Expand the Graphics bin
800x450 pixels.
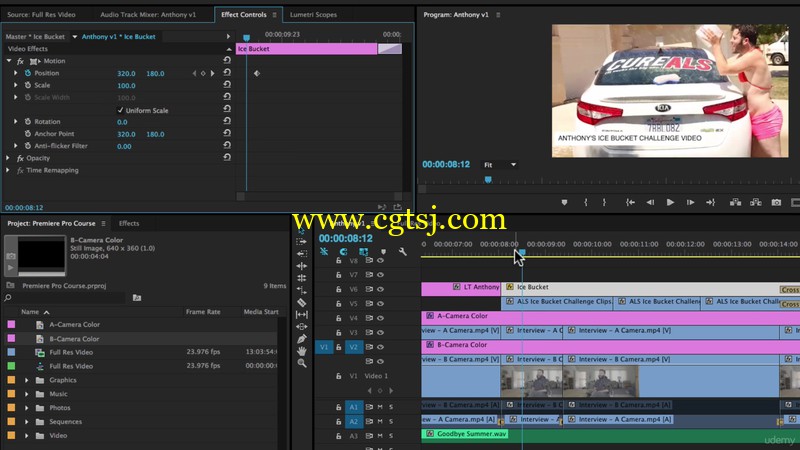pyautogui.click(x=27, y=380)
